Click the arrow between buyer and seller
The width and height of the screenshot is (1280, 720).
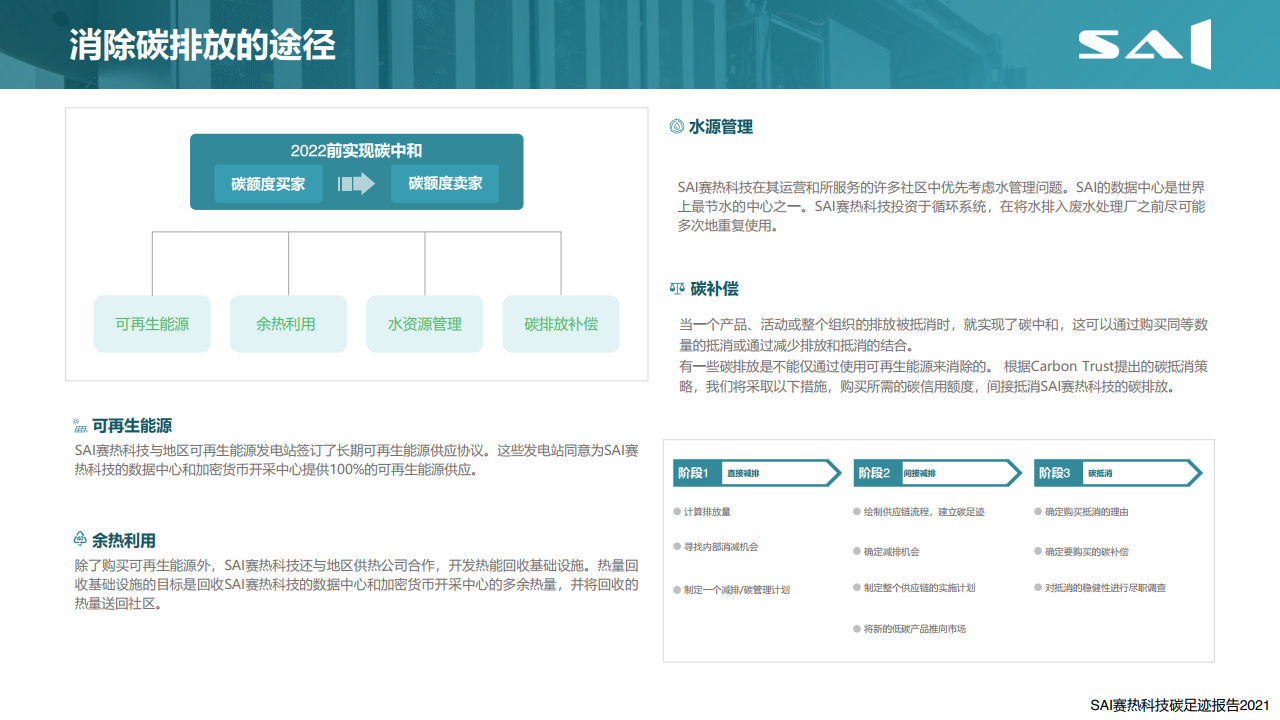(x=356, y=184)
